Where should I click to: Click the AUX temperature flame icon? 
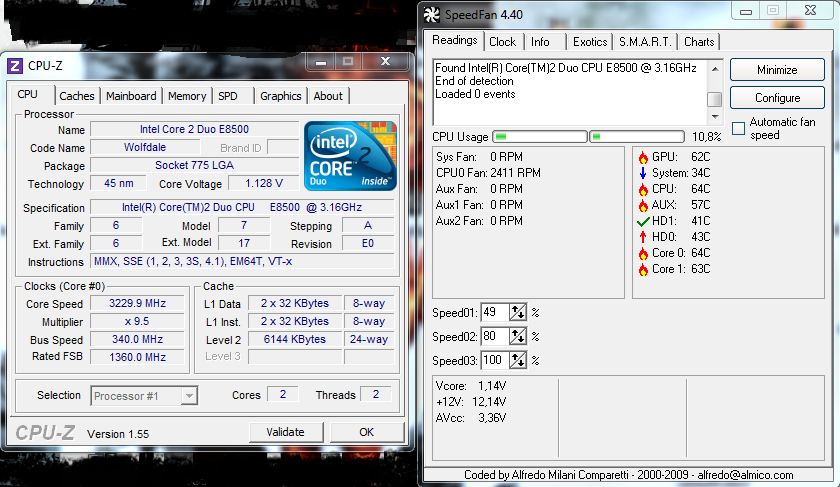643,205
